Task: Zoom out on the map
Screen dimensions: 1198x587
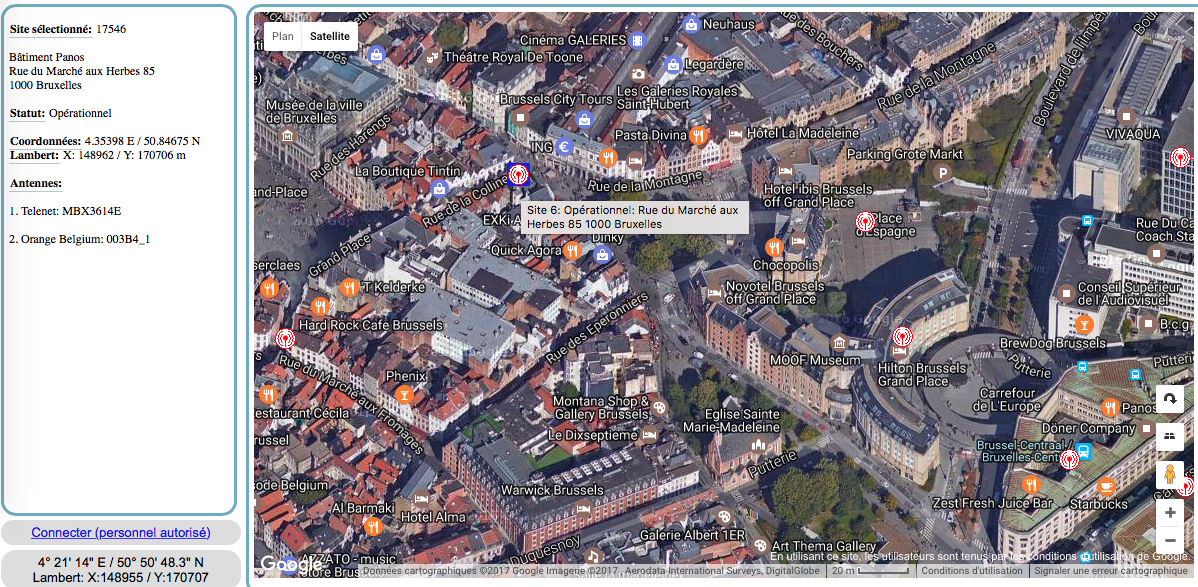Action: 1170,540
